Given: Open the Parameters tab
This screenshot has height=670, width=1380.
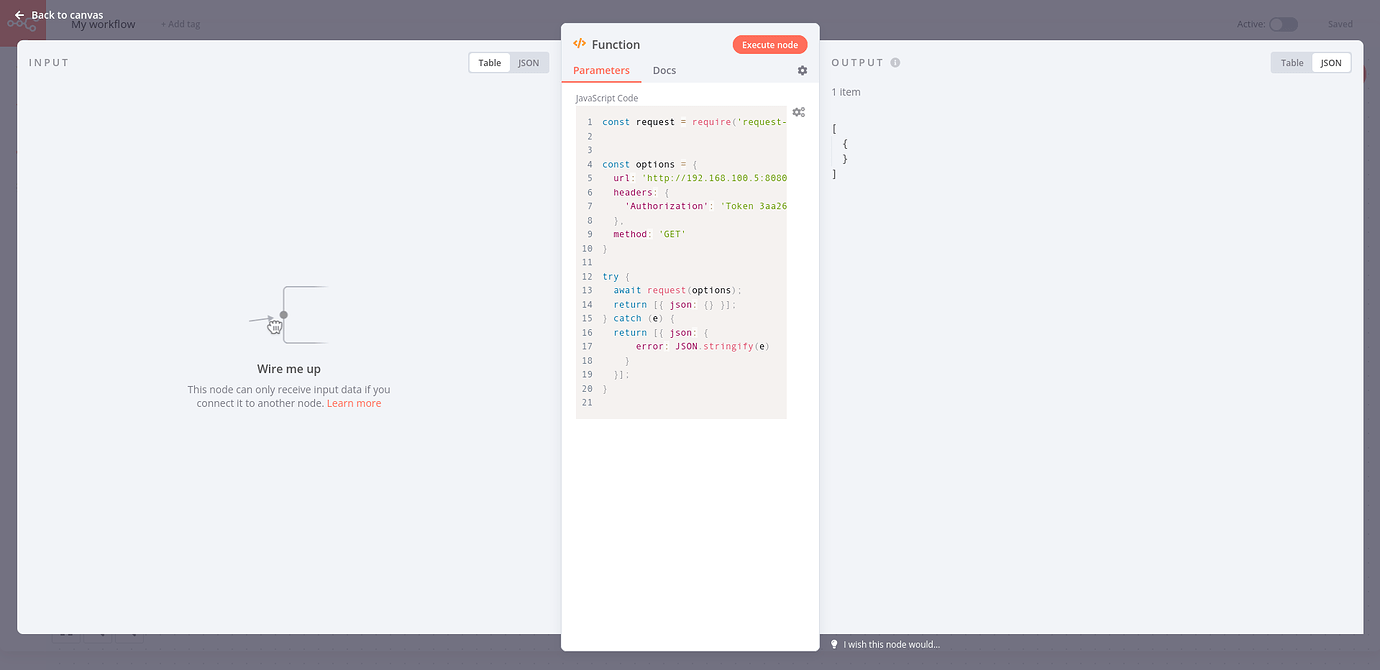Looking at the screenshot, I should (601, 71).
